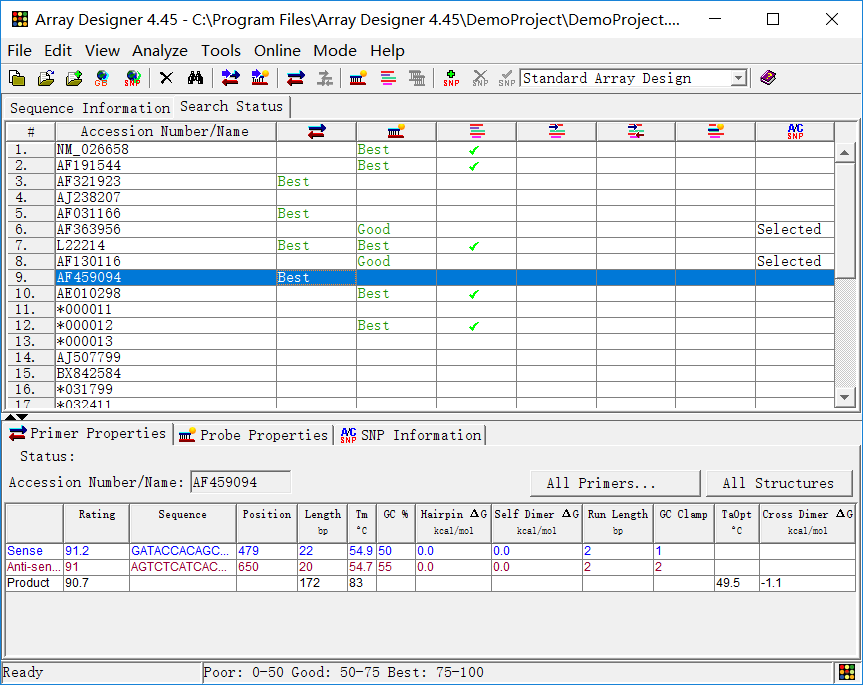
Task: Open the File menu
Action: click(19, 51)
